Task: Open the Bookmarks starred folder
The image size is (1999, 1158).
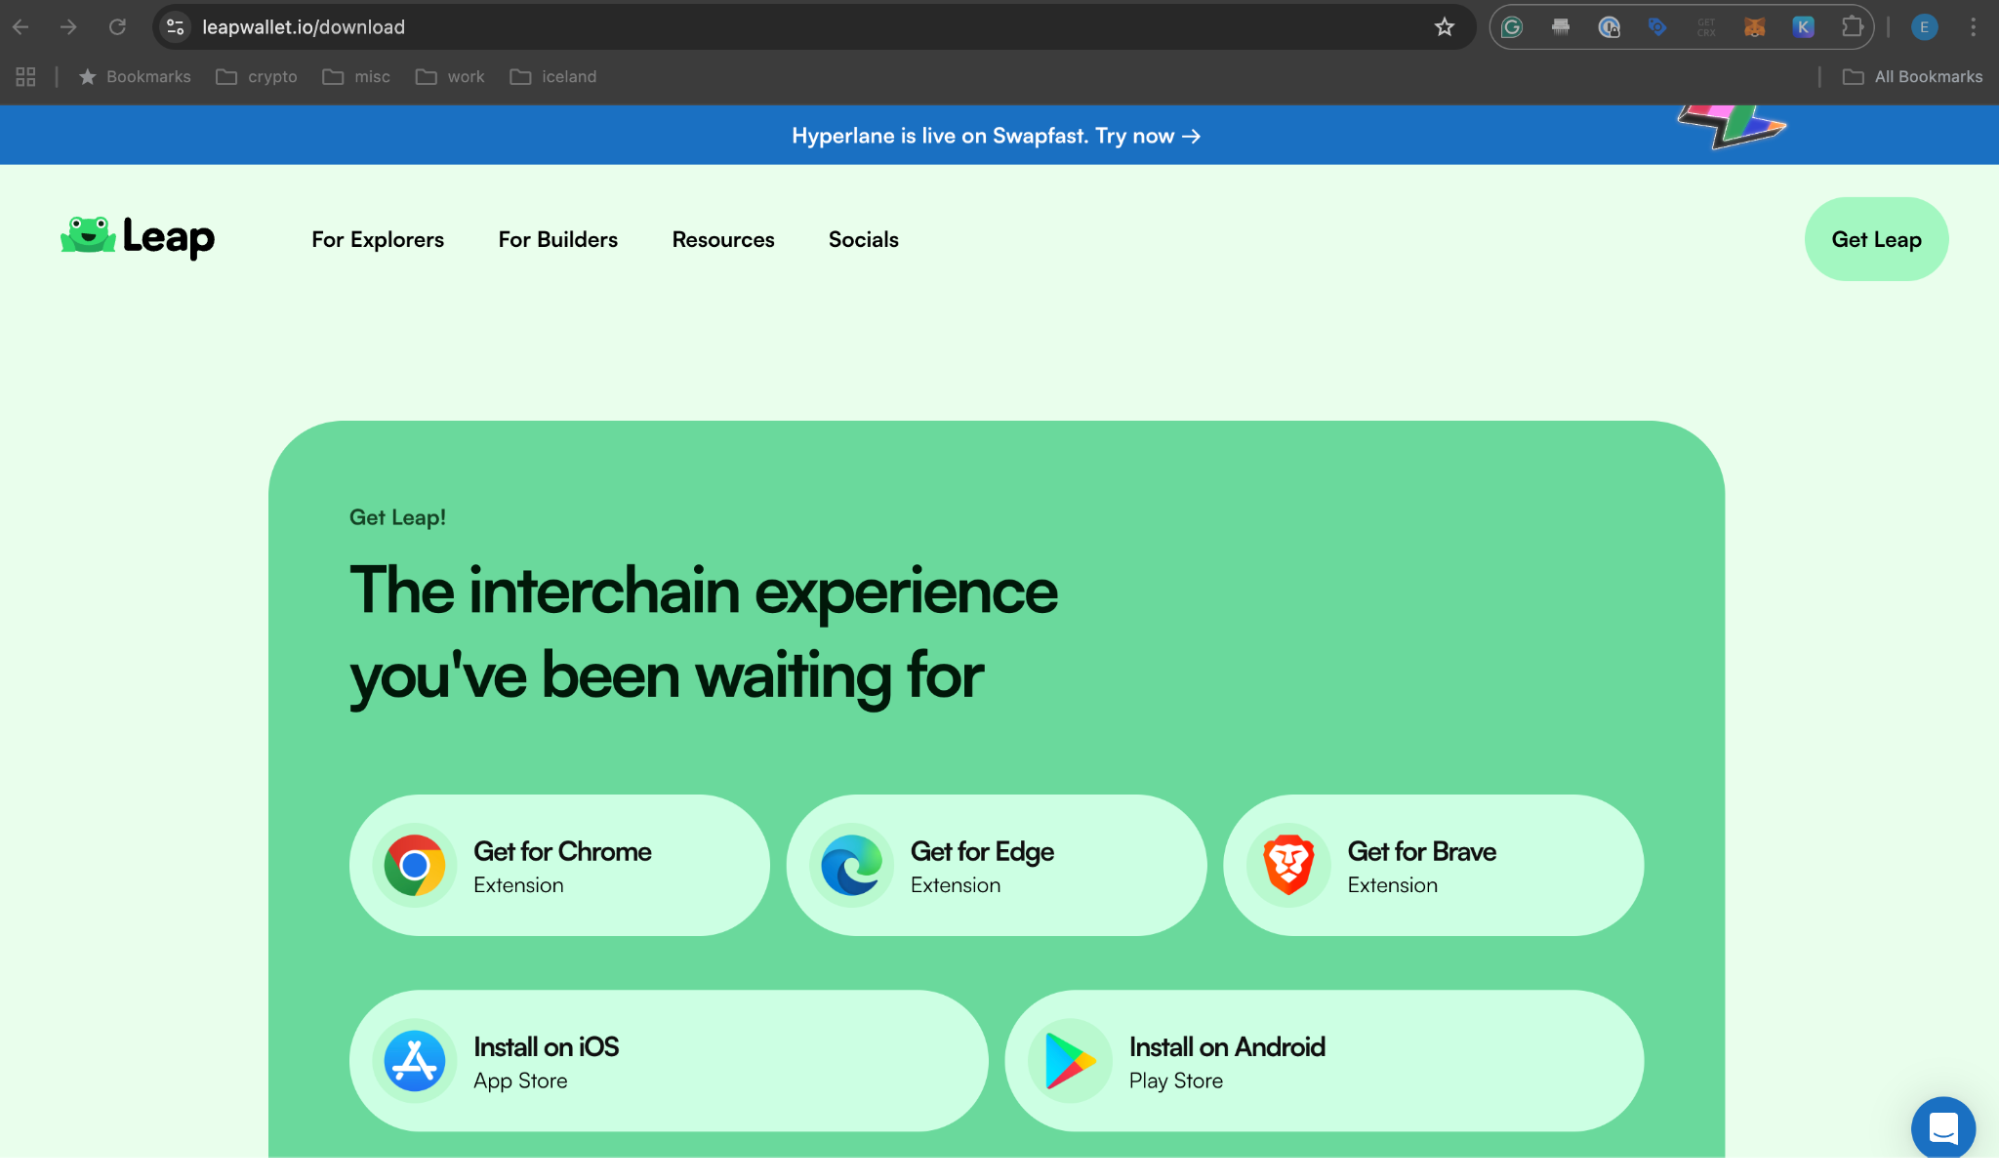Action: click(x=135, y=76)
